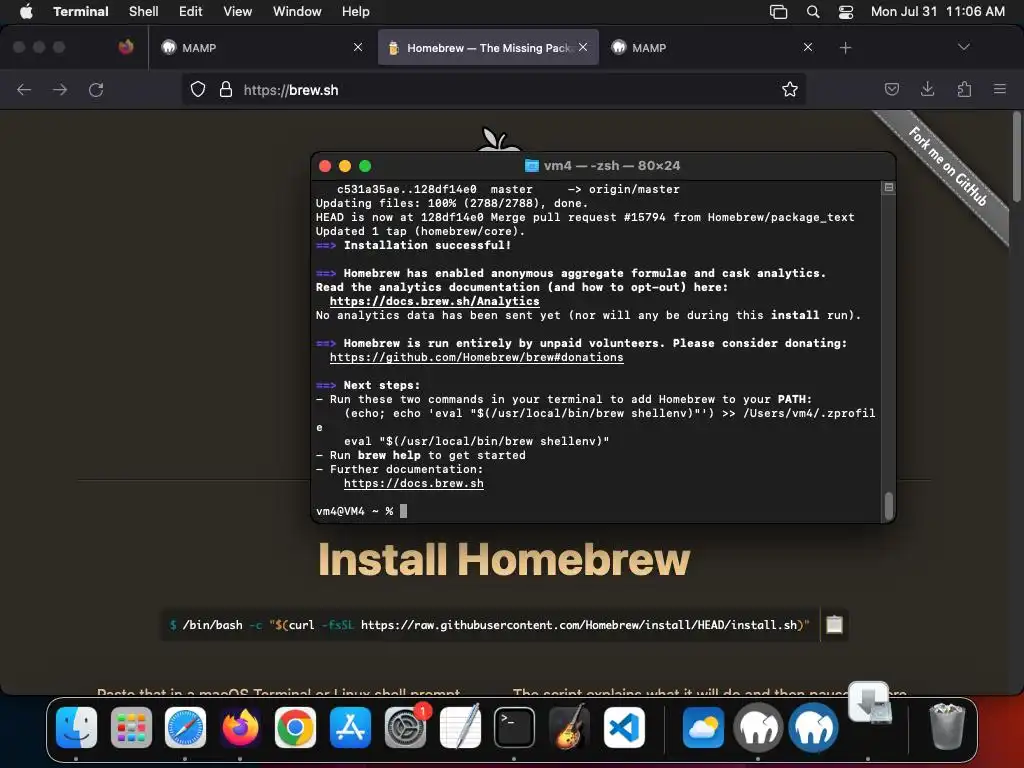
Task: Click the Terminal alternate screen marker icon
Action: (889, 187)
